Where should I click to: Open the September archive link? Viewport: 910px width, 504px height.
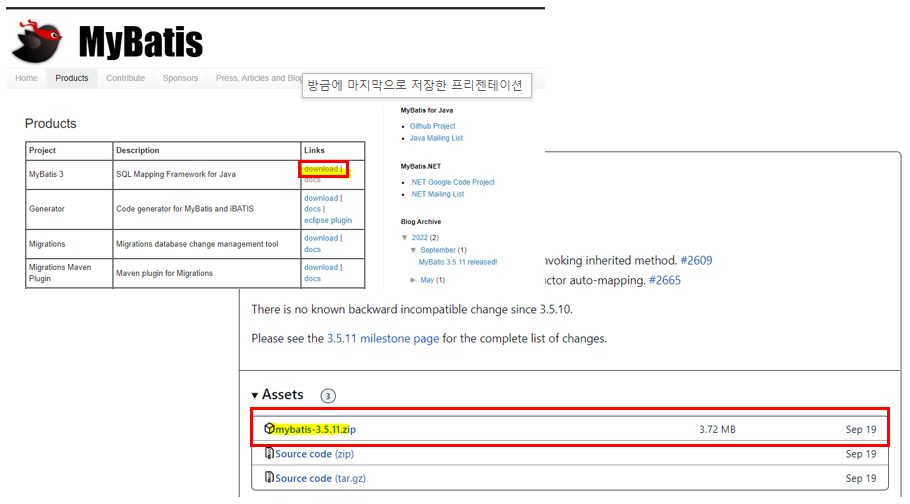(438, 250)
